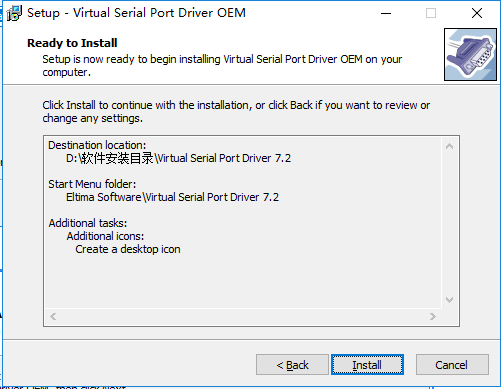Viewport: 503px width, 389px height.
Task: Click the scroll right arrow in summary box
Action: click(x=433, y=316)
